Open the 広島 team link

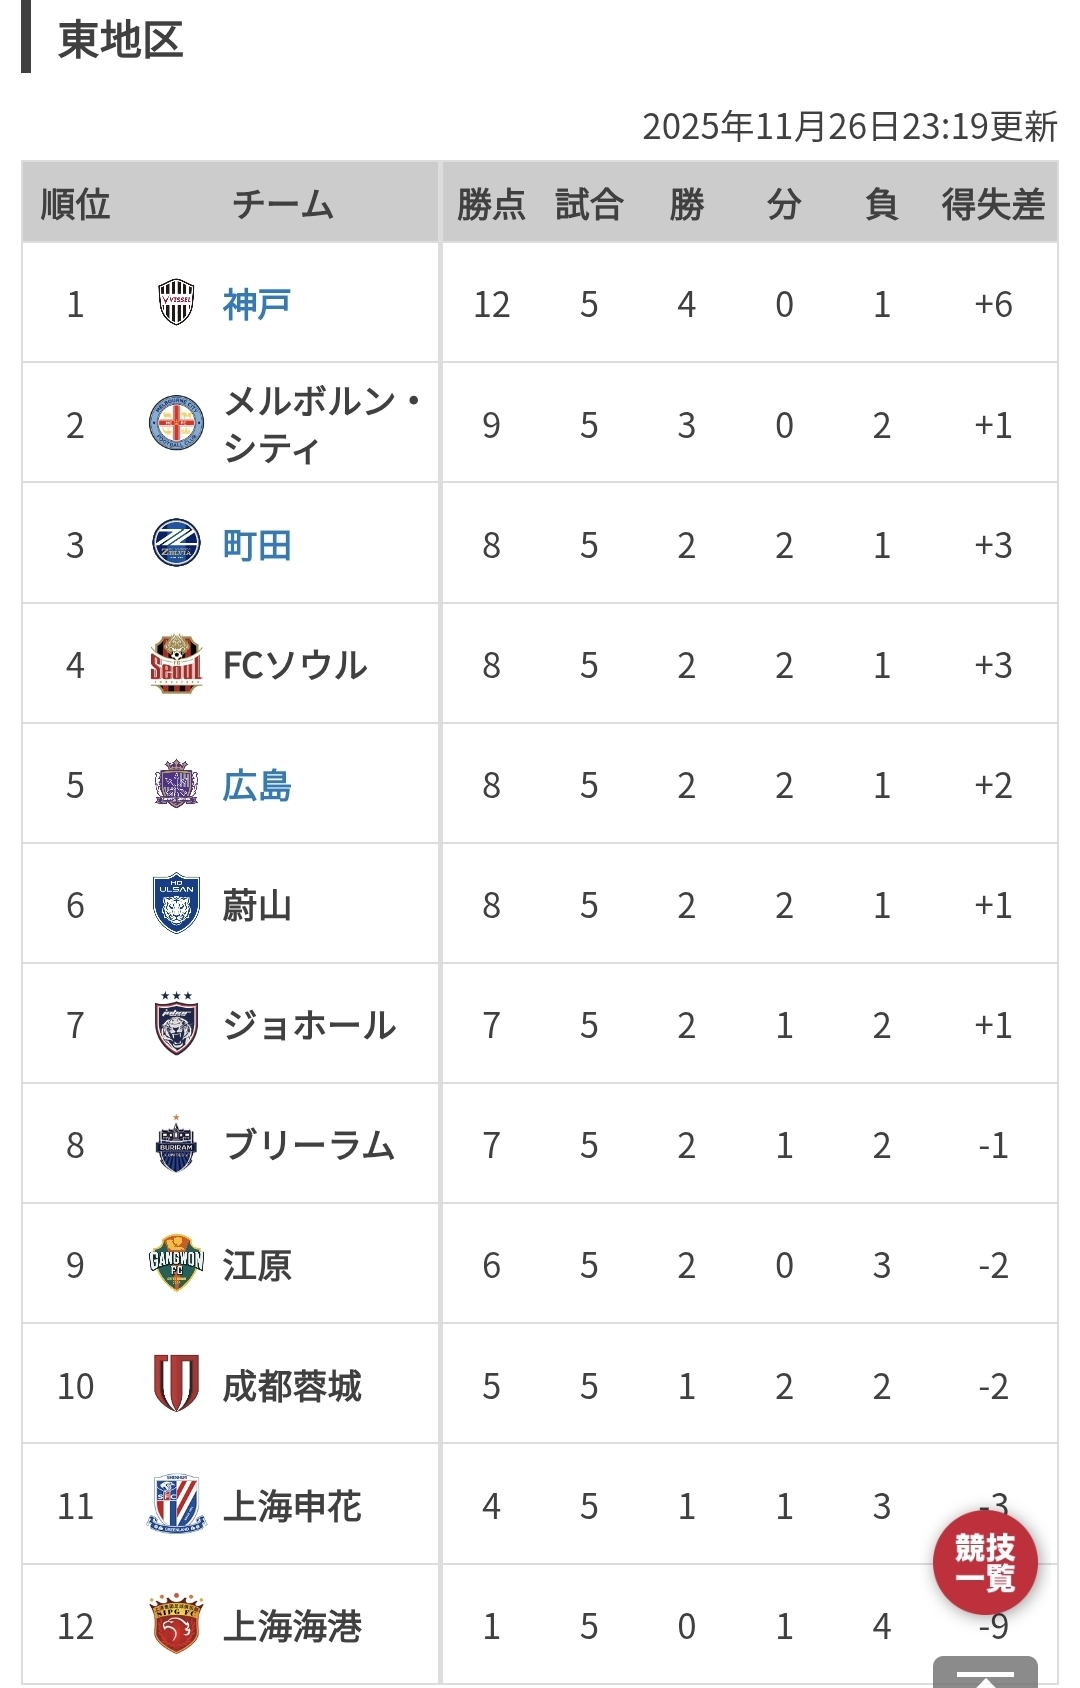coord(257,785)
